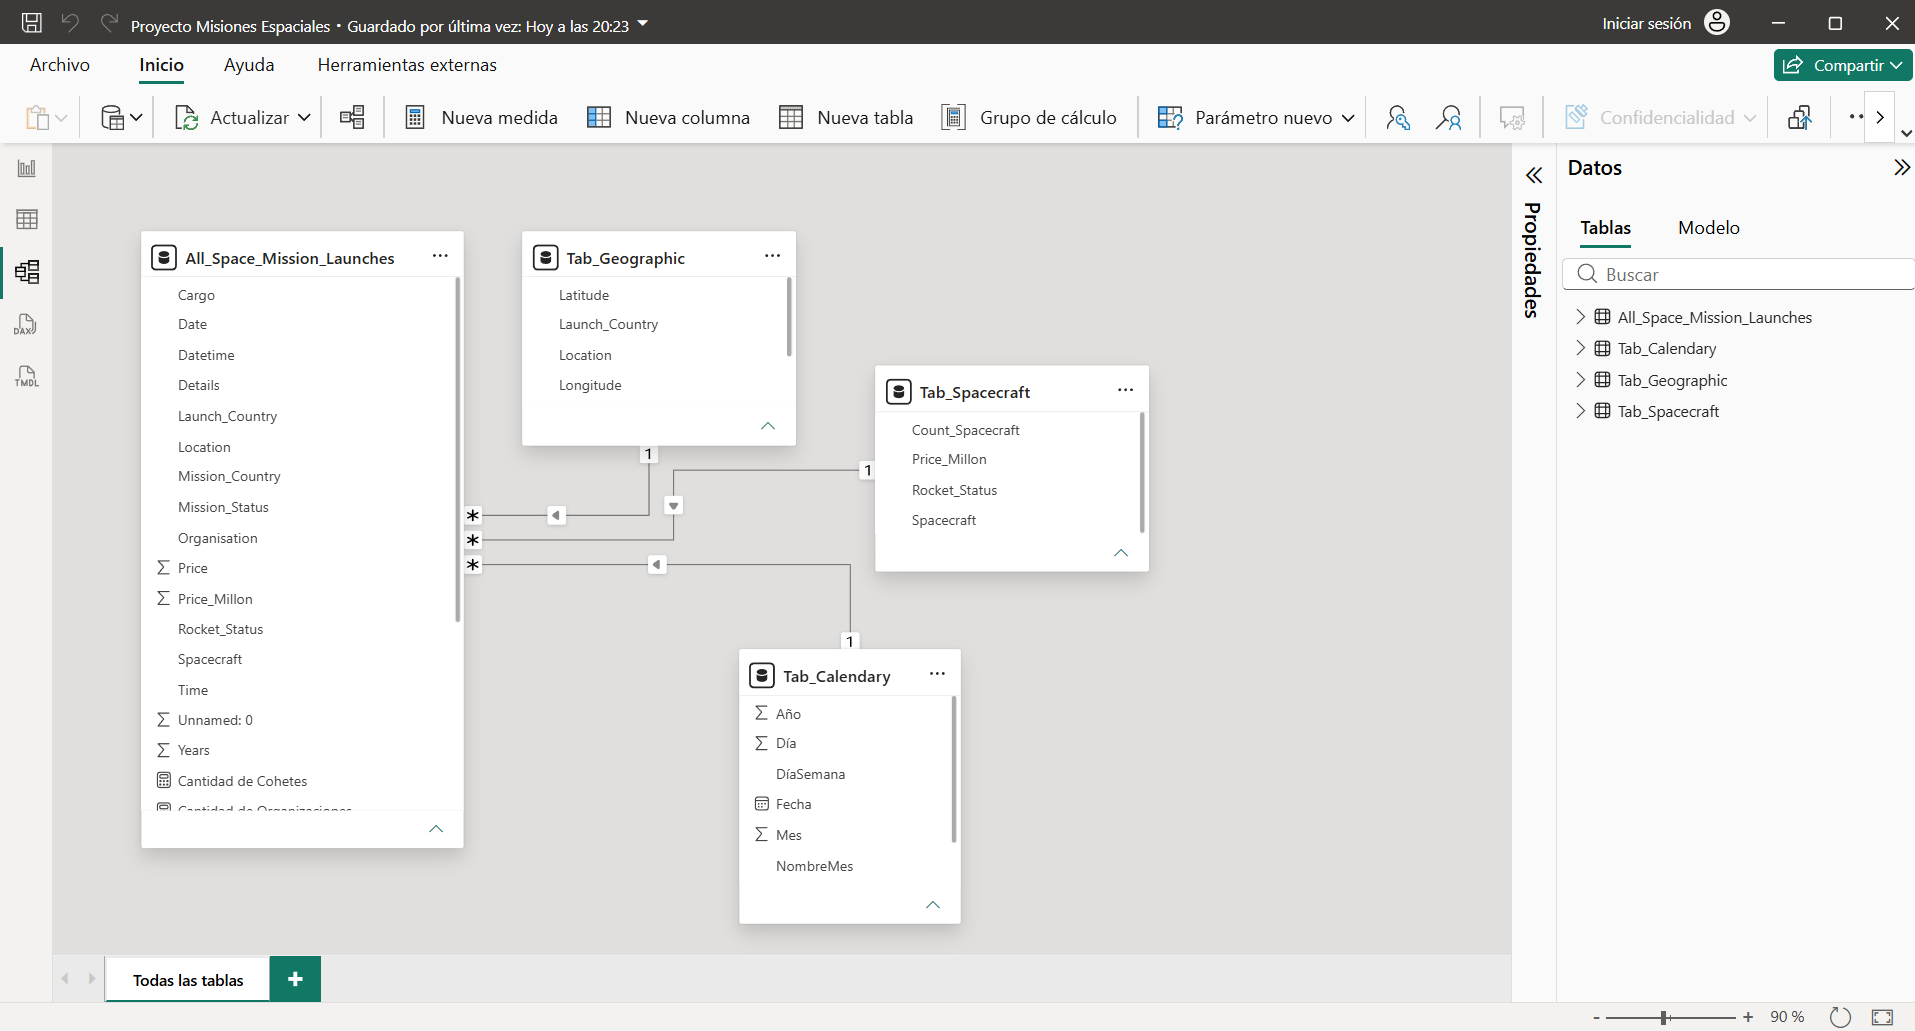The image size is (1915, 1031).
Task: Open Herramientas externas tab
Action: tap(407, 65)
